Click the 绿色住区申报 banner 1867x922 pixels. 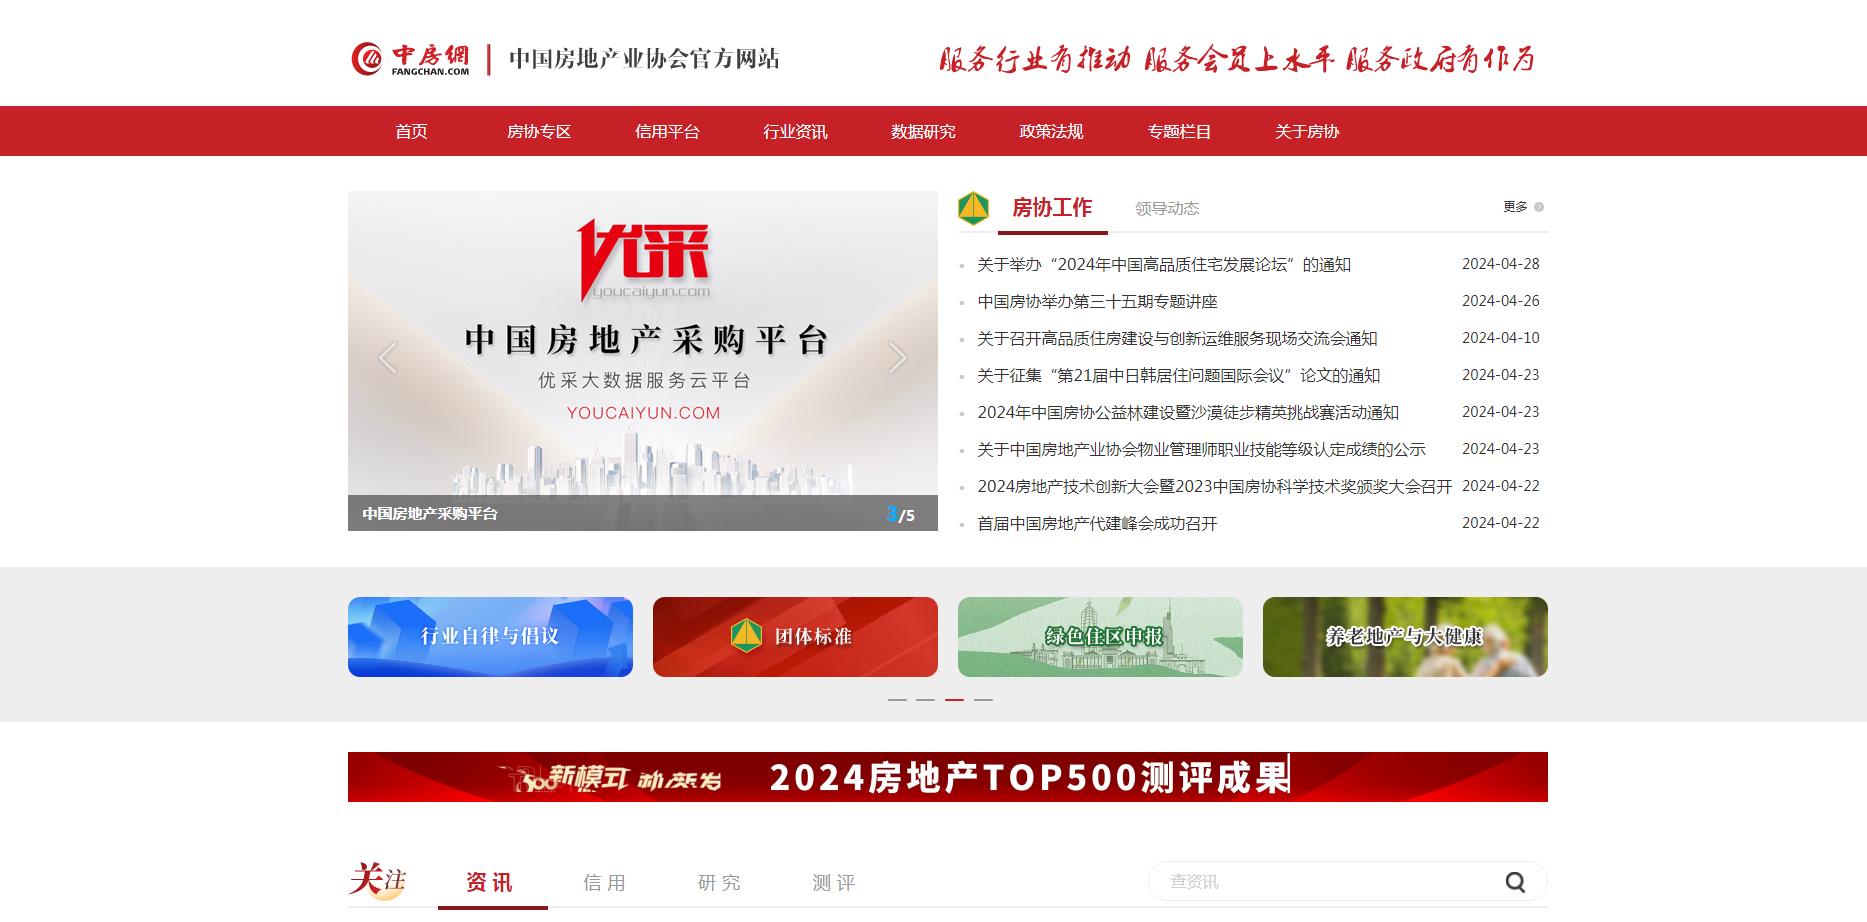[1100, 637]
